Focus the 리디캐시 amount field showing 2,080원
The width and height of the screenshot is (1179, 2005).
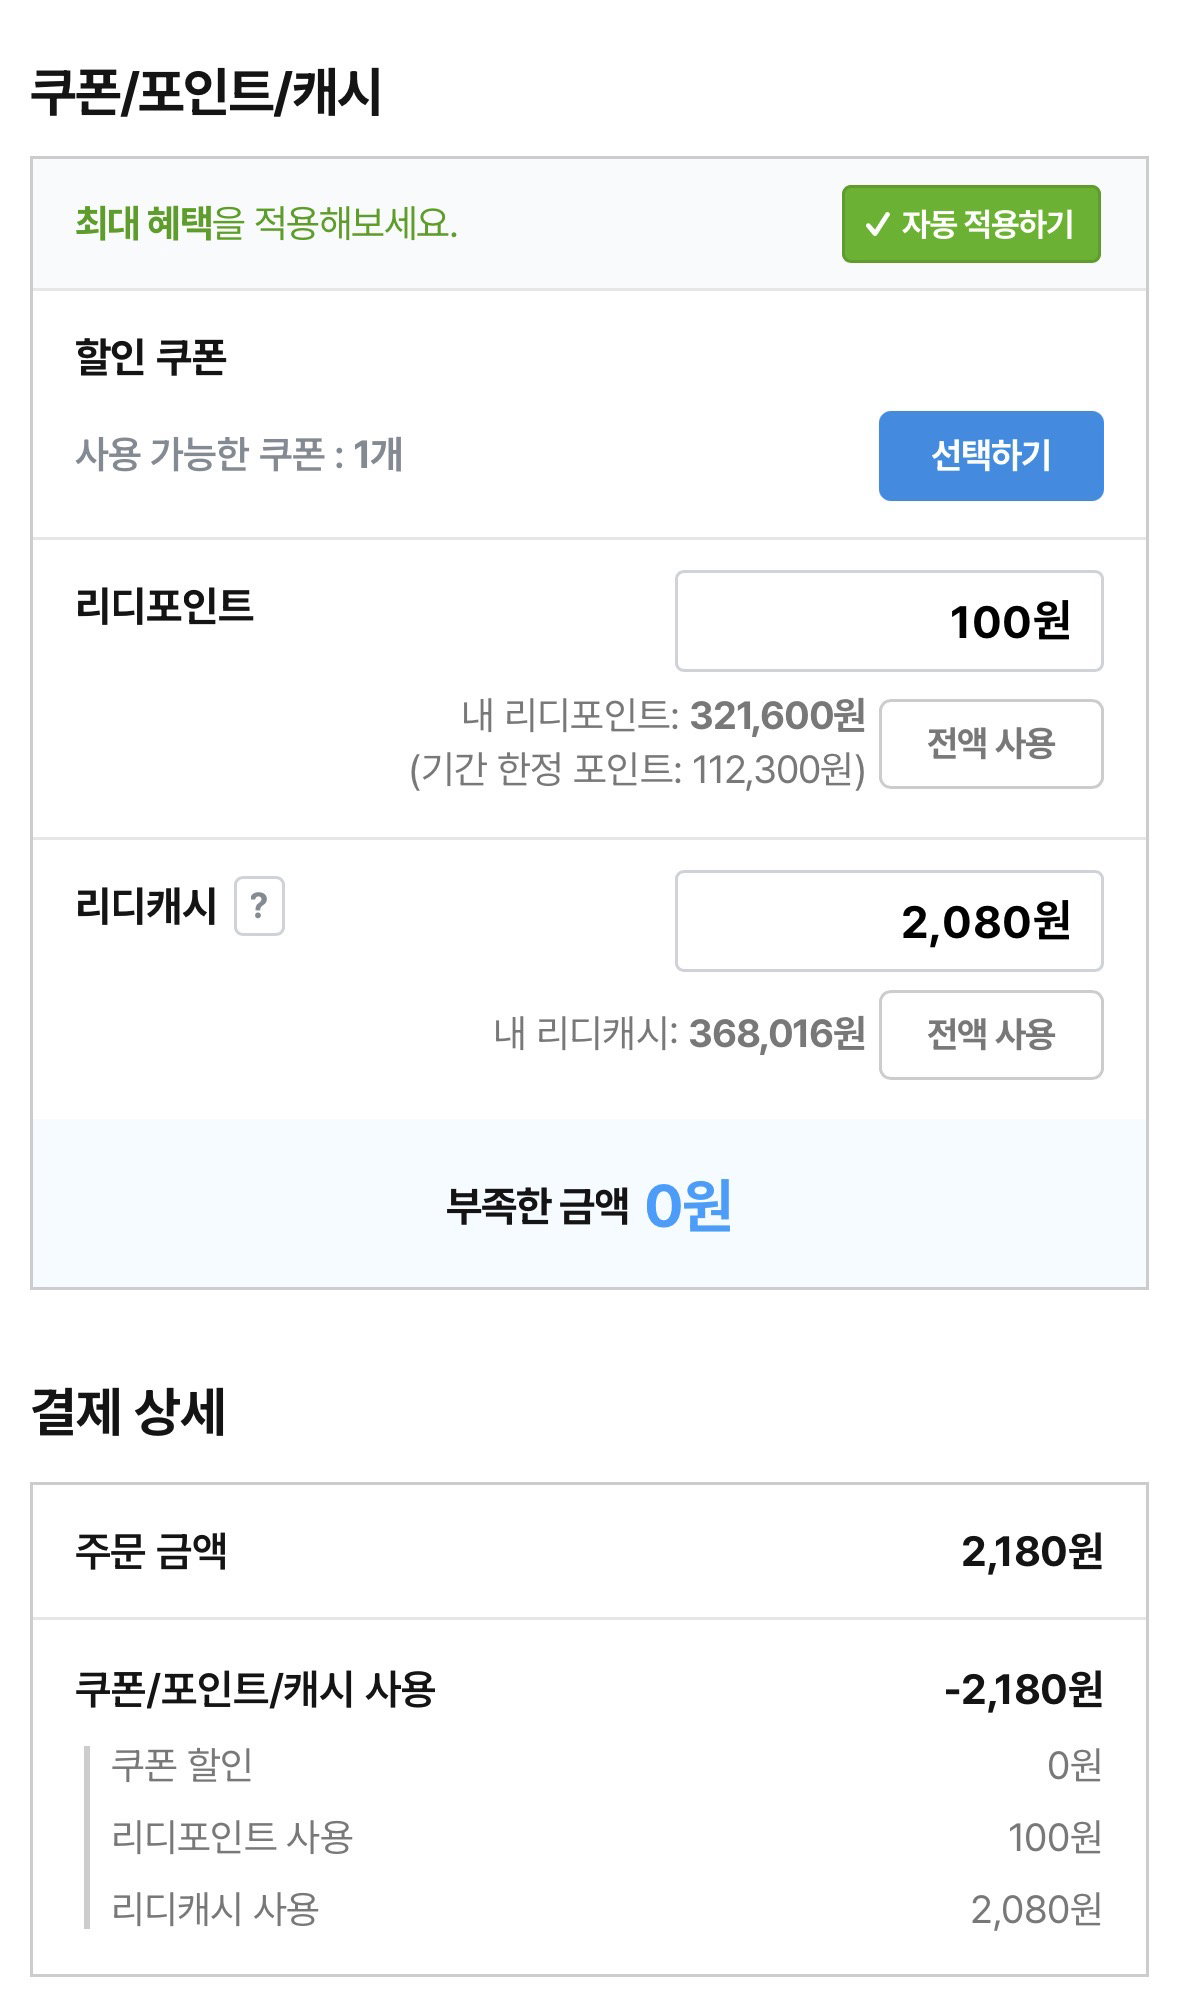click(x=889, y=921)
